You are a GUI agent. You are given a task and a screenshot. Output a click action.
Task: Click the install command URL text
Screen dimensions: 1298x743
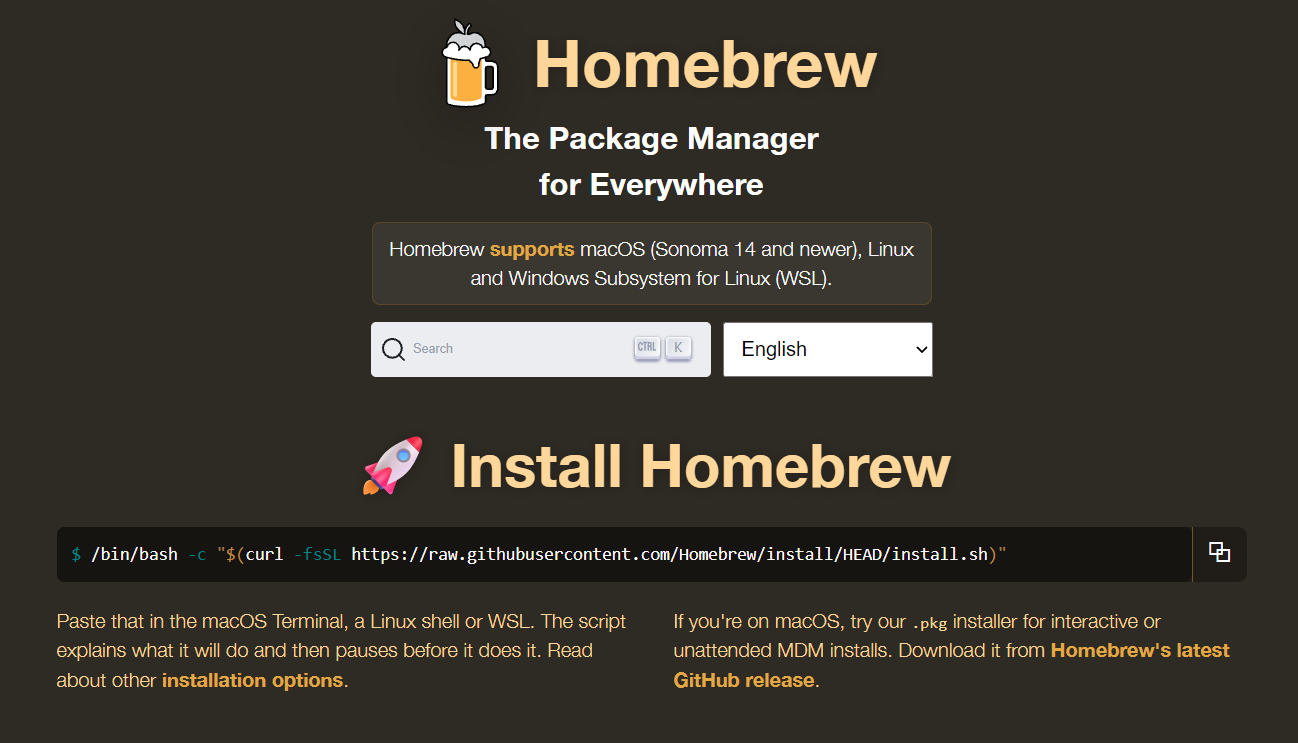coord(668,554)
